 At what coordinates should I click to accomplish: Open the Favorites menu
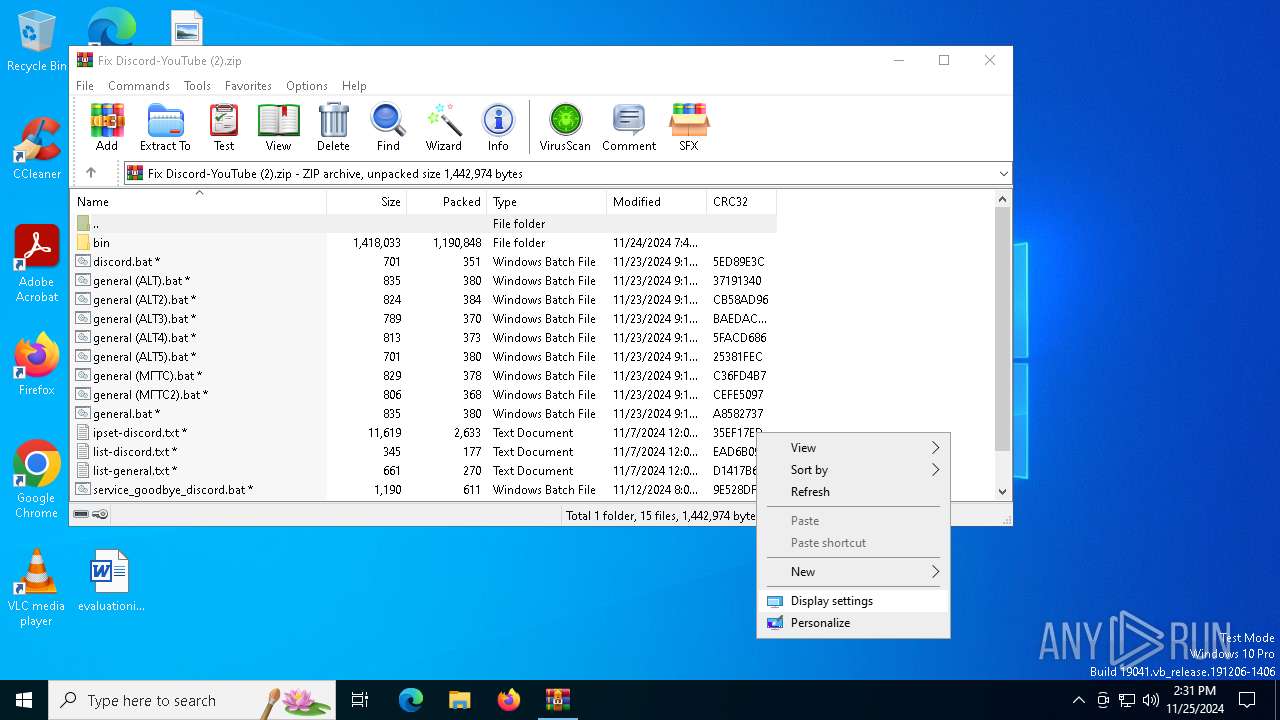(x=248, y=86)
